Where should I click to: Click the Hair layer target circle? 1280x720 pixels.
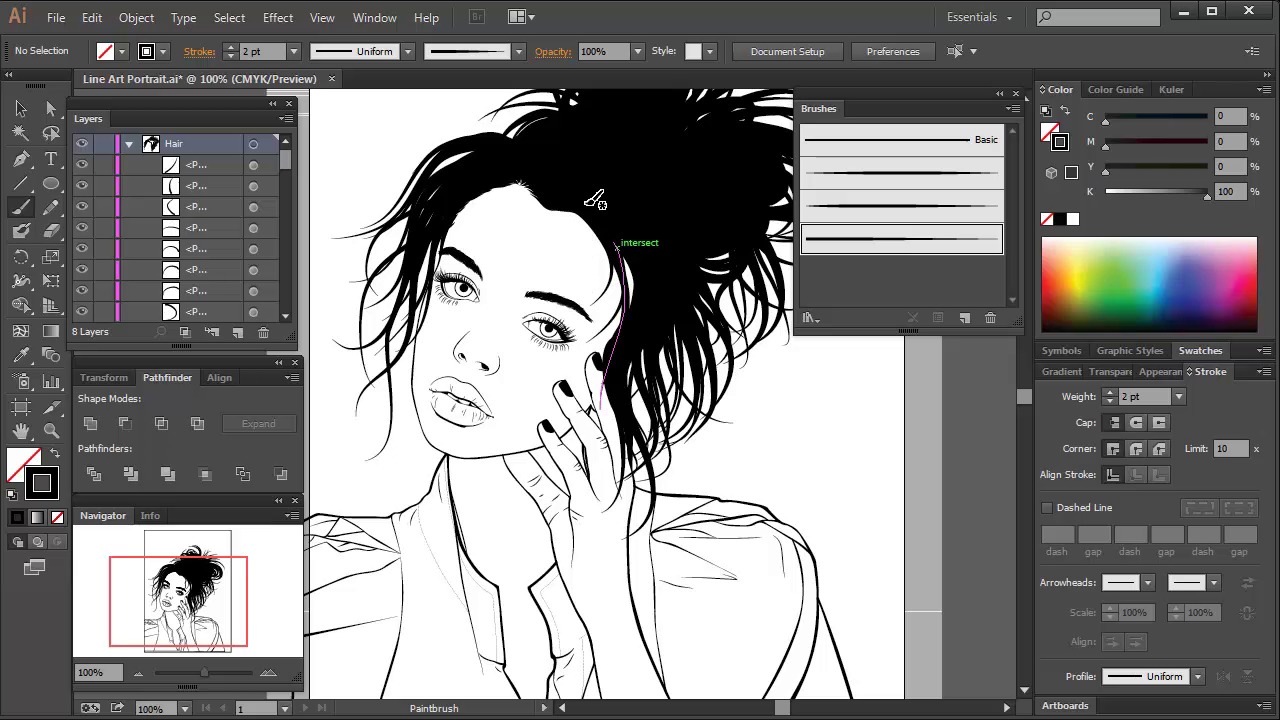click(253, 144)
